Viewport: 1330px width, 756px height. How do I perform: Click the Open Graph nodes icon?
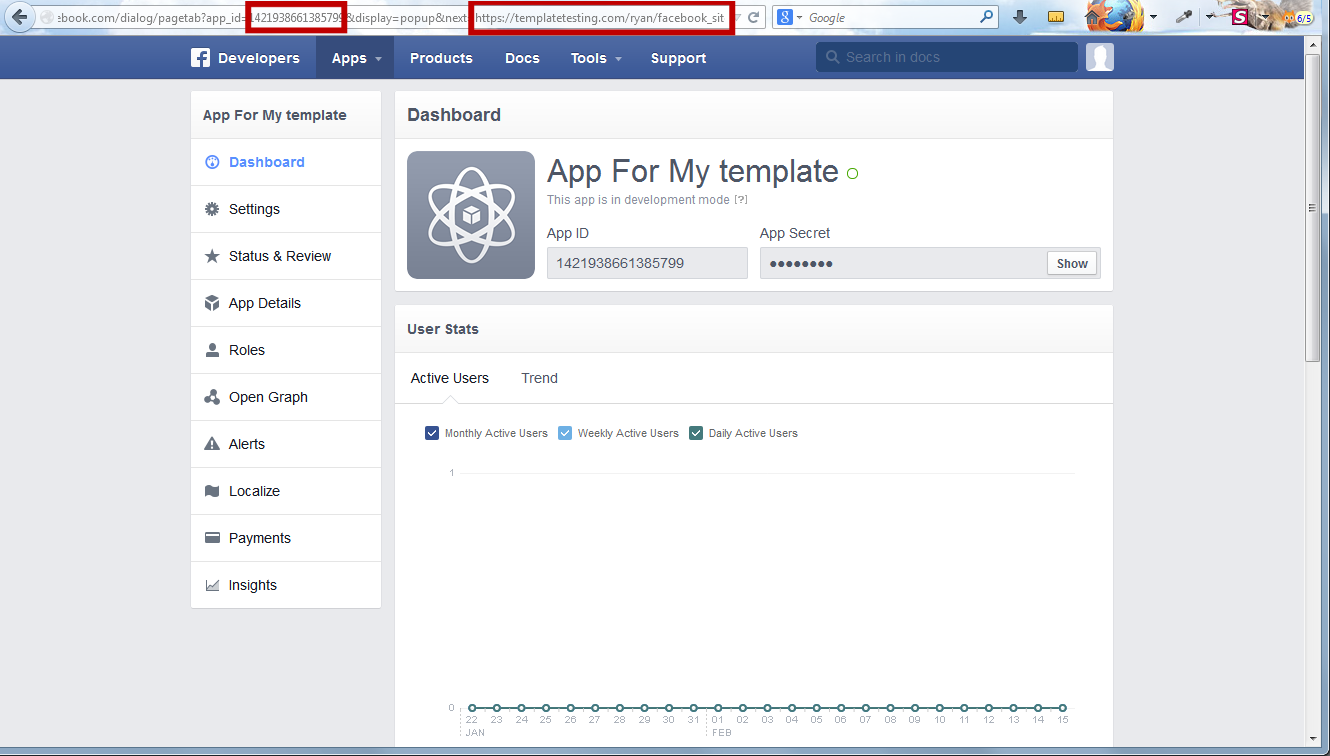click(x=212, y=397)
